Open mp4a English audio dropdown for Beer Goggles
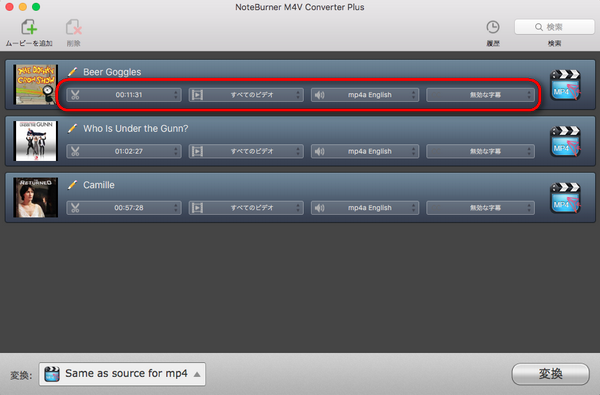 tap(365, 95)
